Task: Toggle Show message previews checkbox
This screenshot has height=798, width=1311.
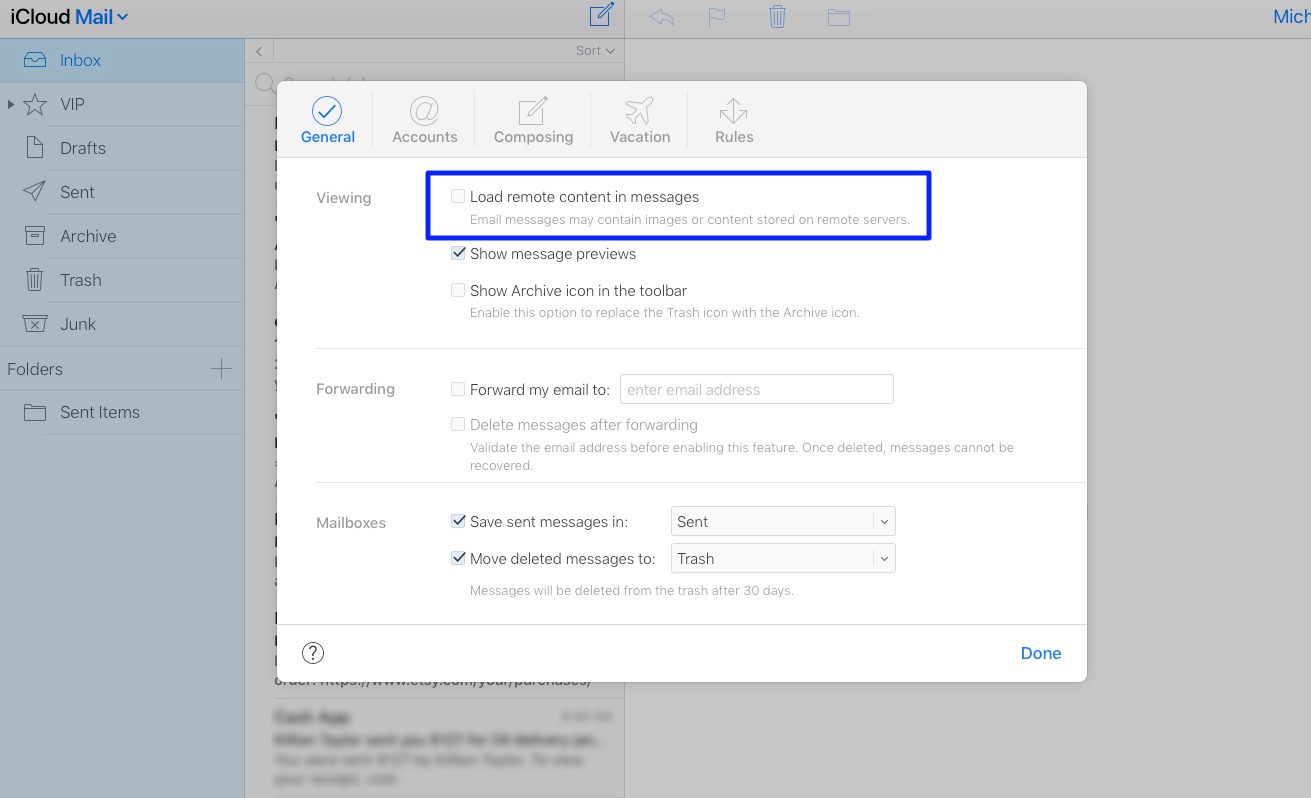Action: pos(458,253)
